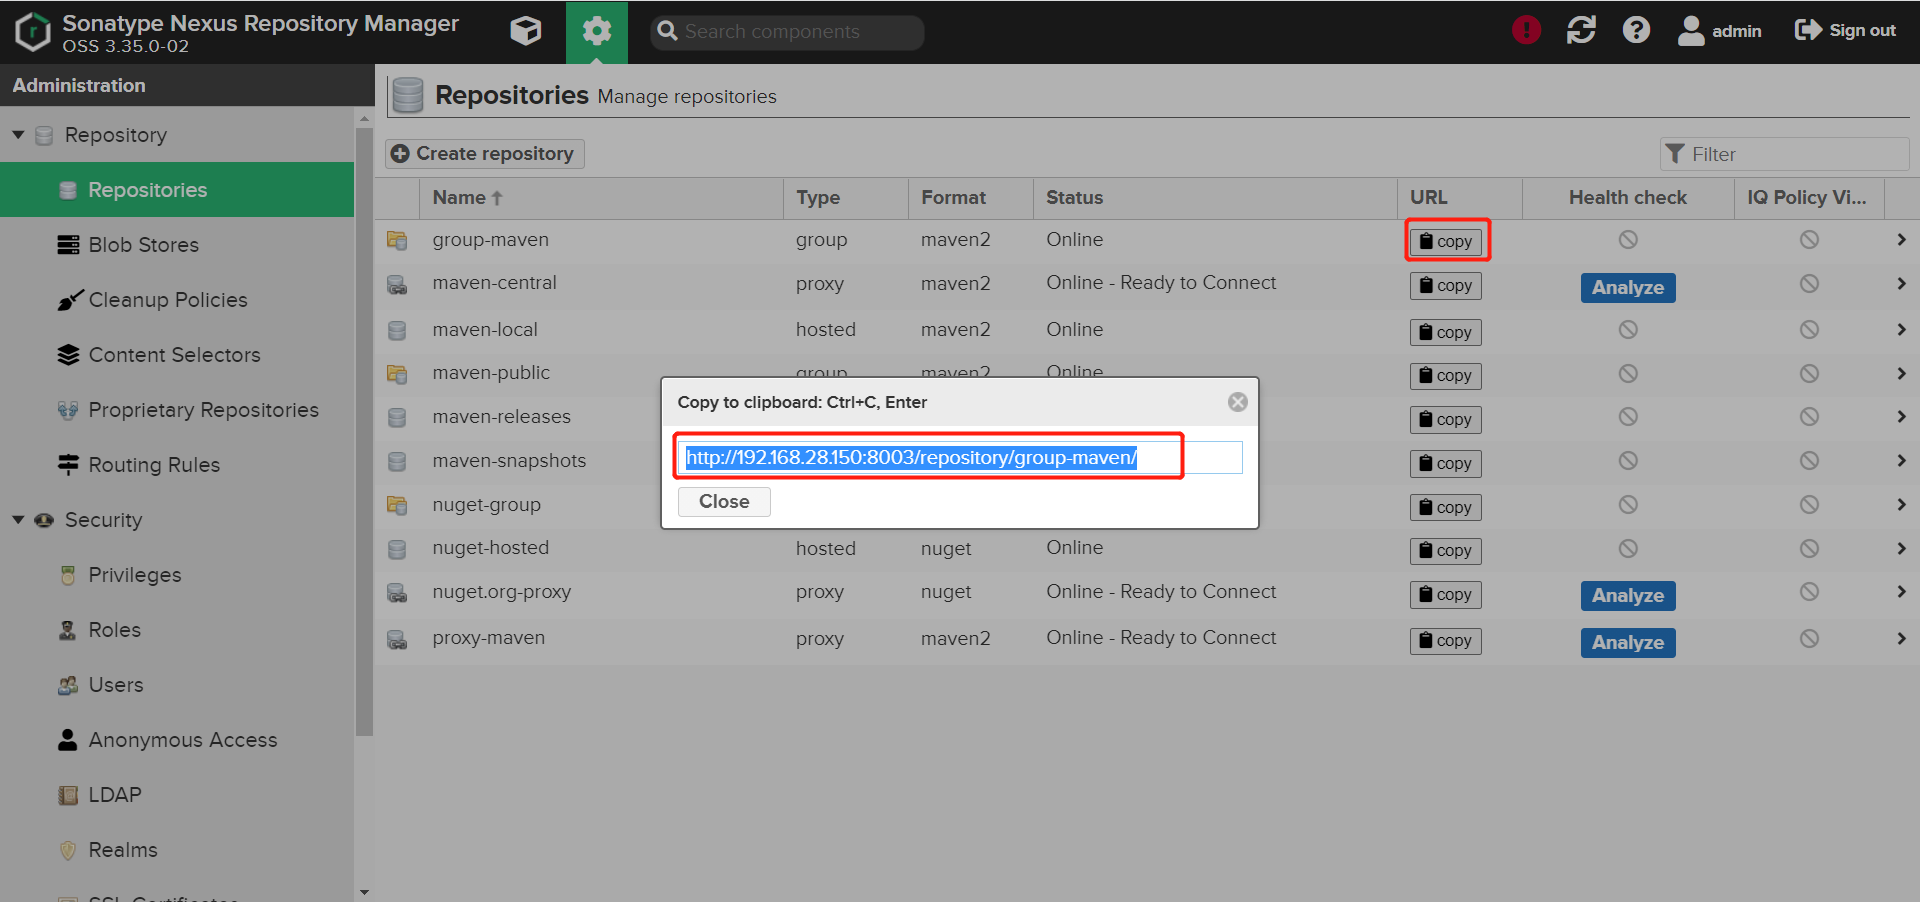Screen dimensions: 1920x902
Task: Analyze nuget.org-proxy health check
Action: coord(1628,596)
